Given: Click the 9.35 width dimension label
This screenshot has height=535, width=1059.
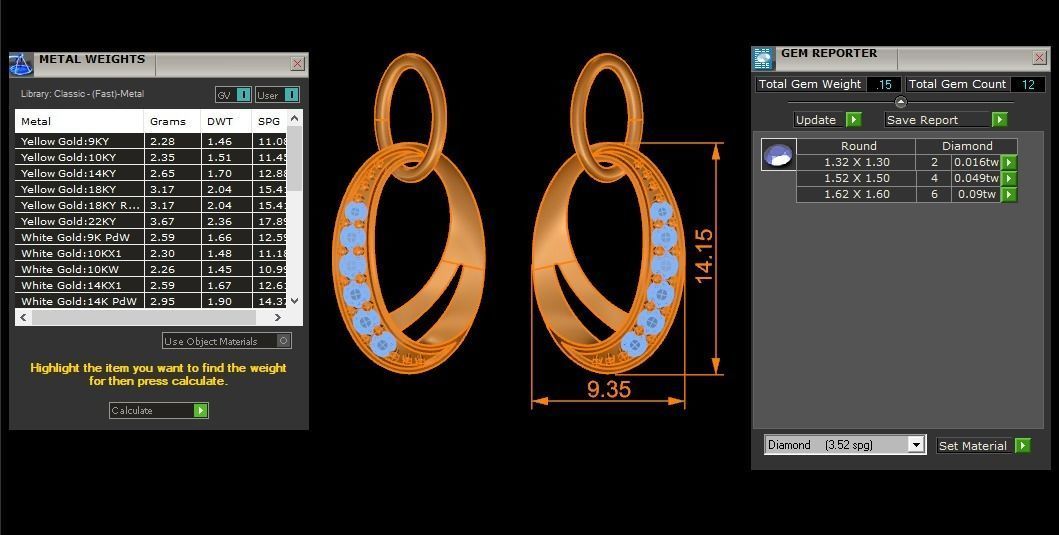Looking at the screenshot, I should pyautogui.click(x=609, y=390).
